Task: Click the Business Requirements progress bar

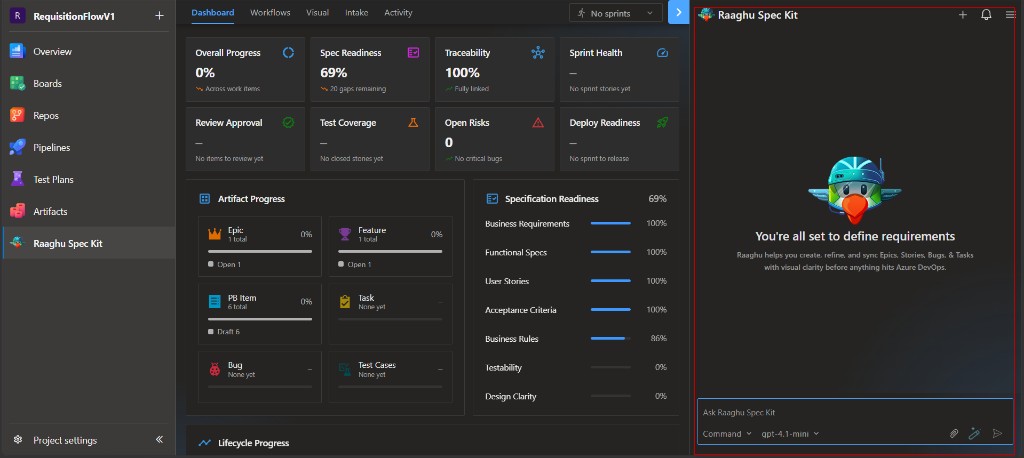Action: tap(611, 223)
